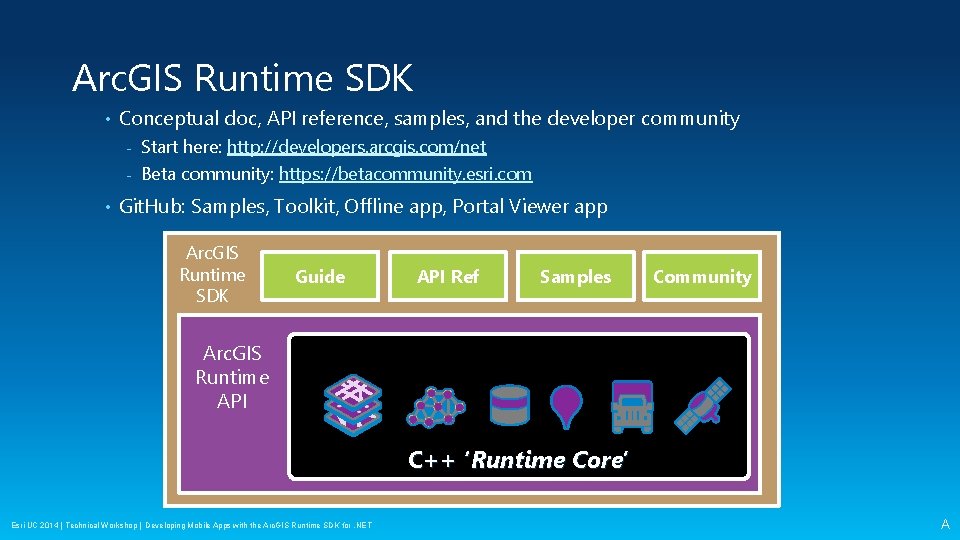
Task: Click the Esri UC 2014 footer text
Action: coord(192,525)
